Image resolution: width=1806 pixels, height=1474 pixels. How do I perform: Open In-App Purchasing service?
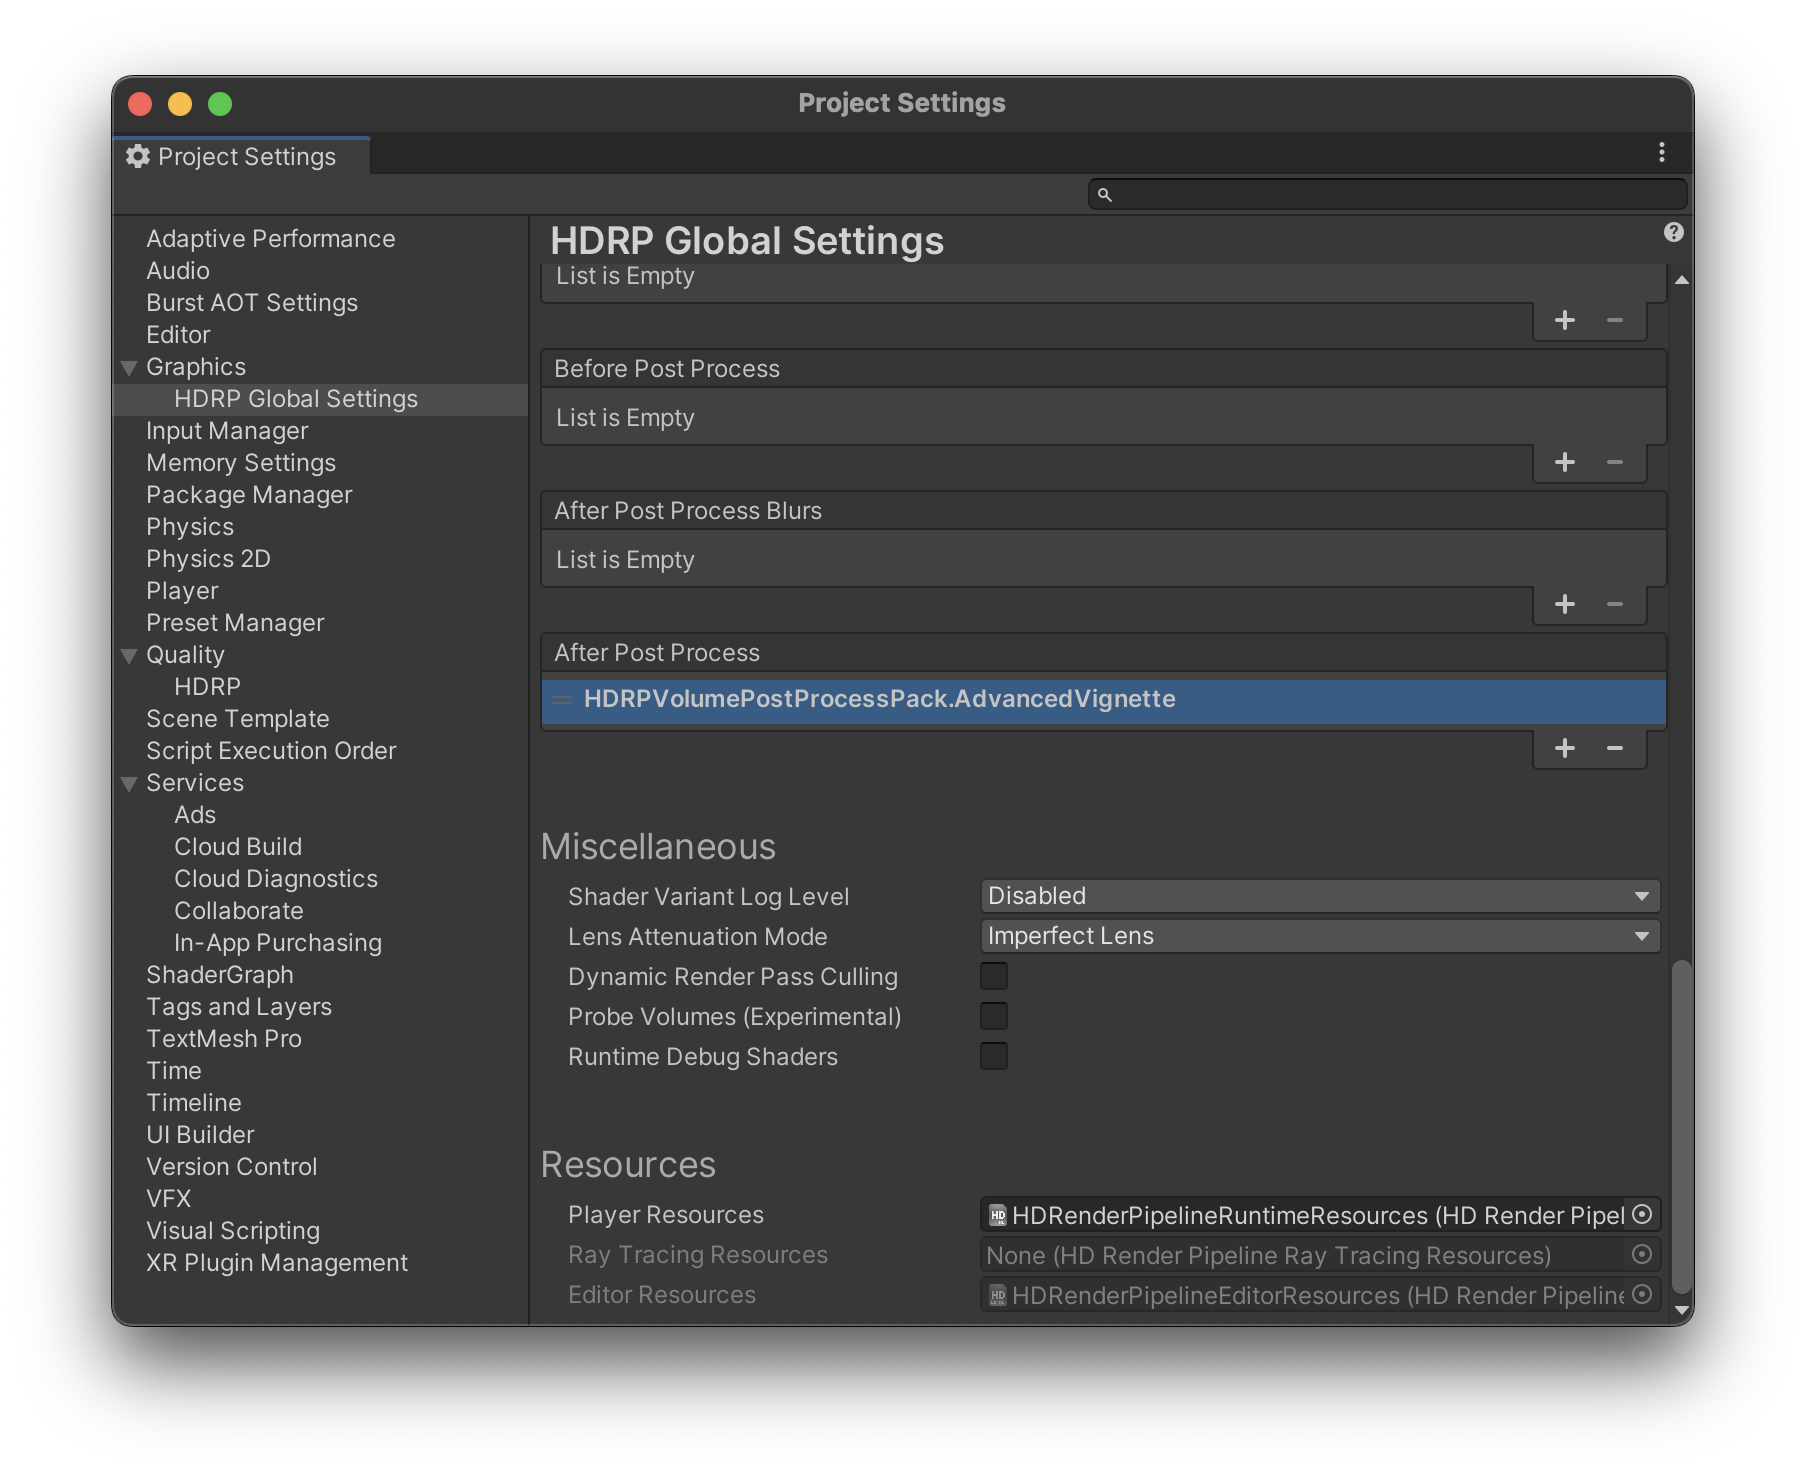[x=278, y=943]
